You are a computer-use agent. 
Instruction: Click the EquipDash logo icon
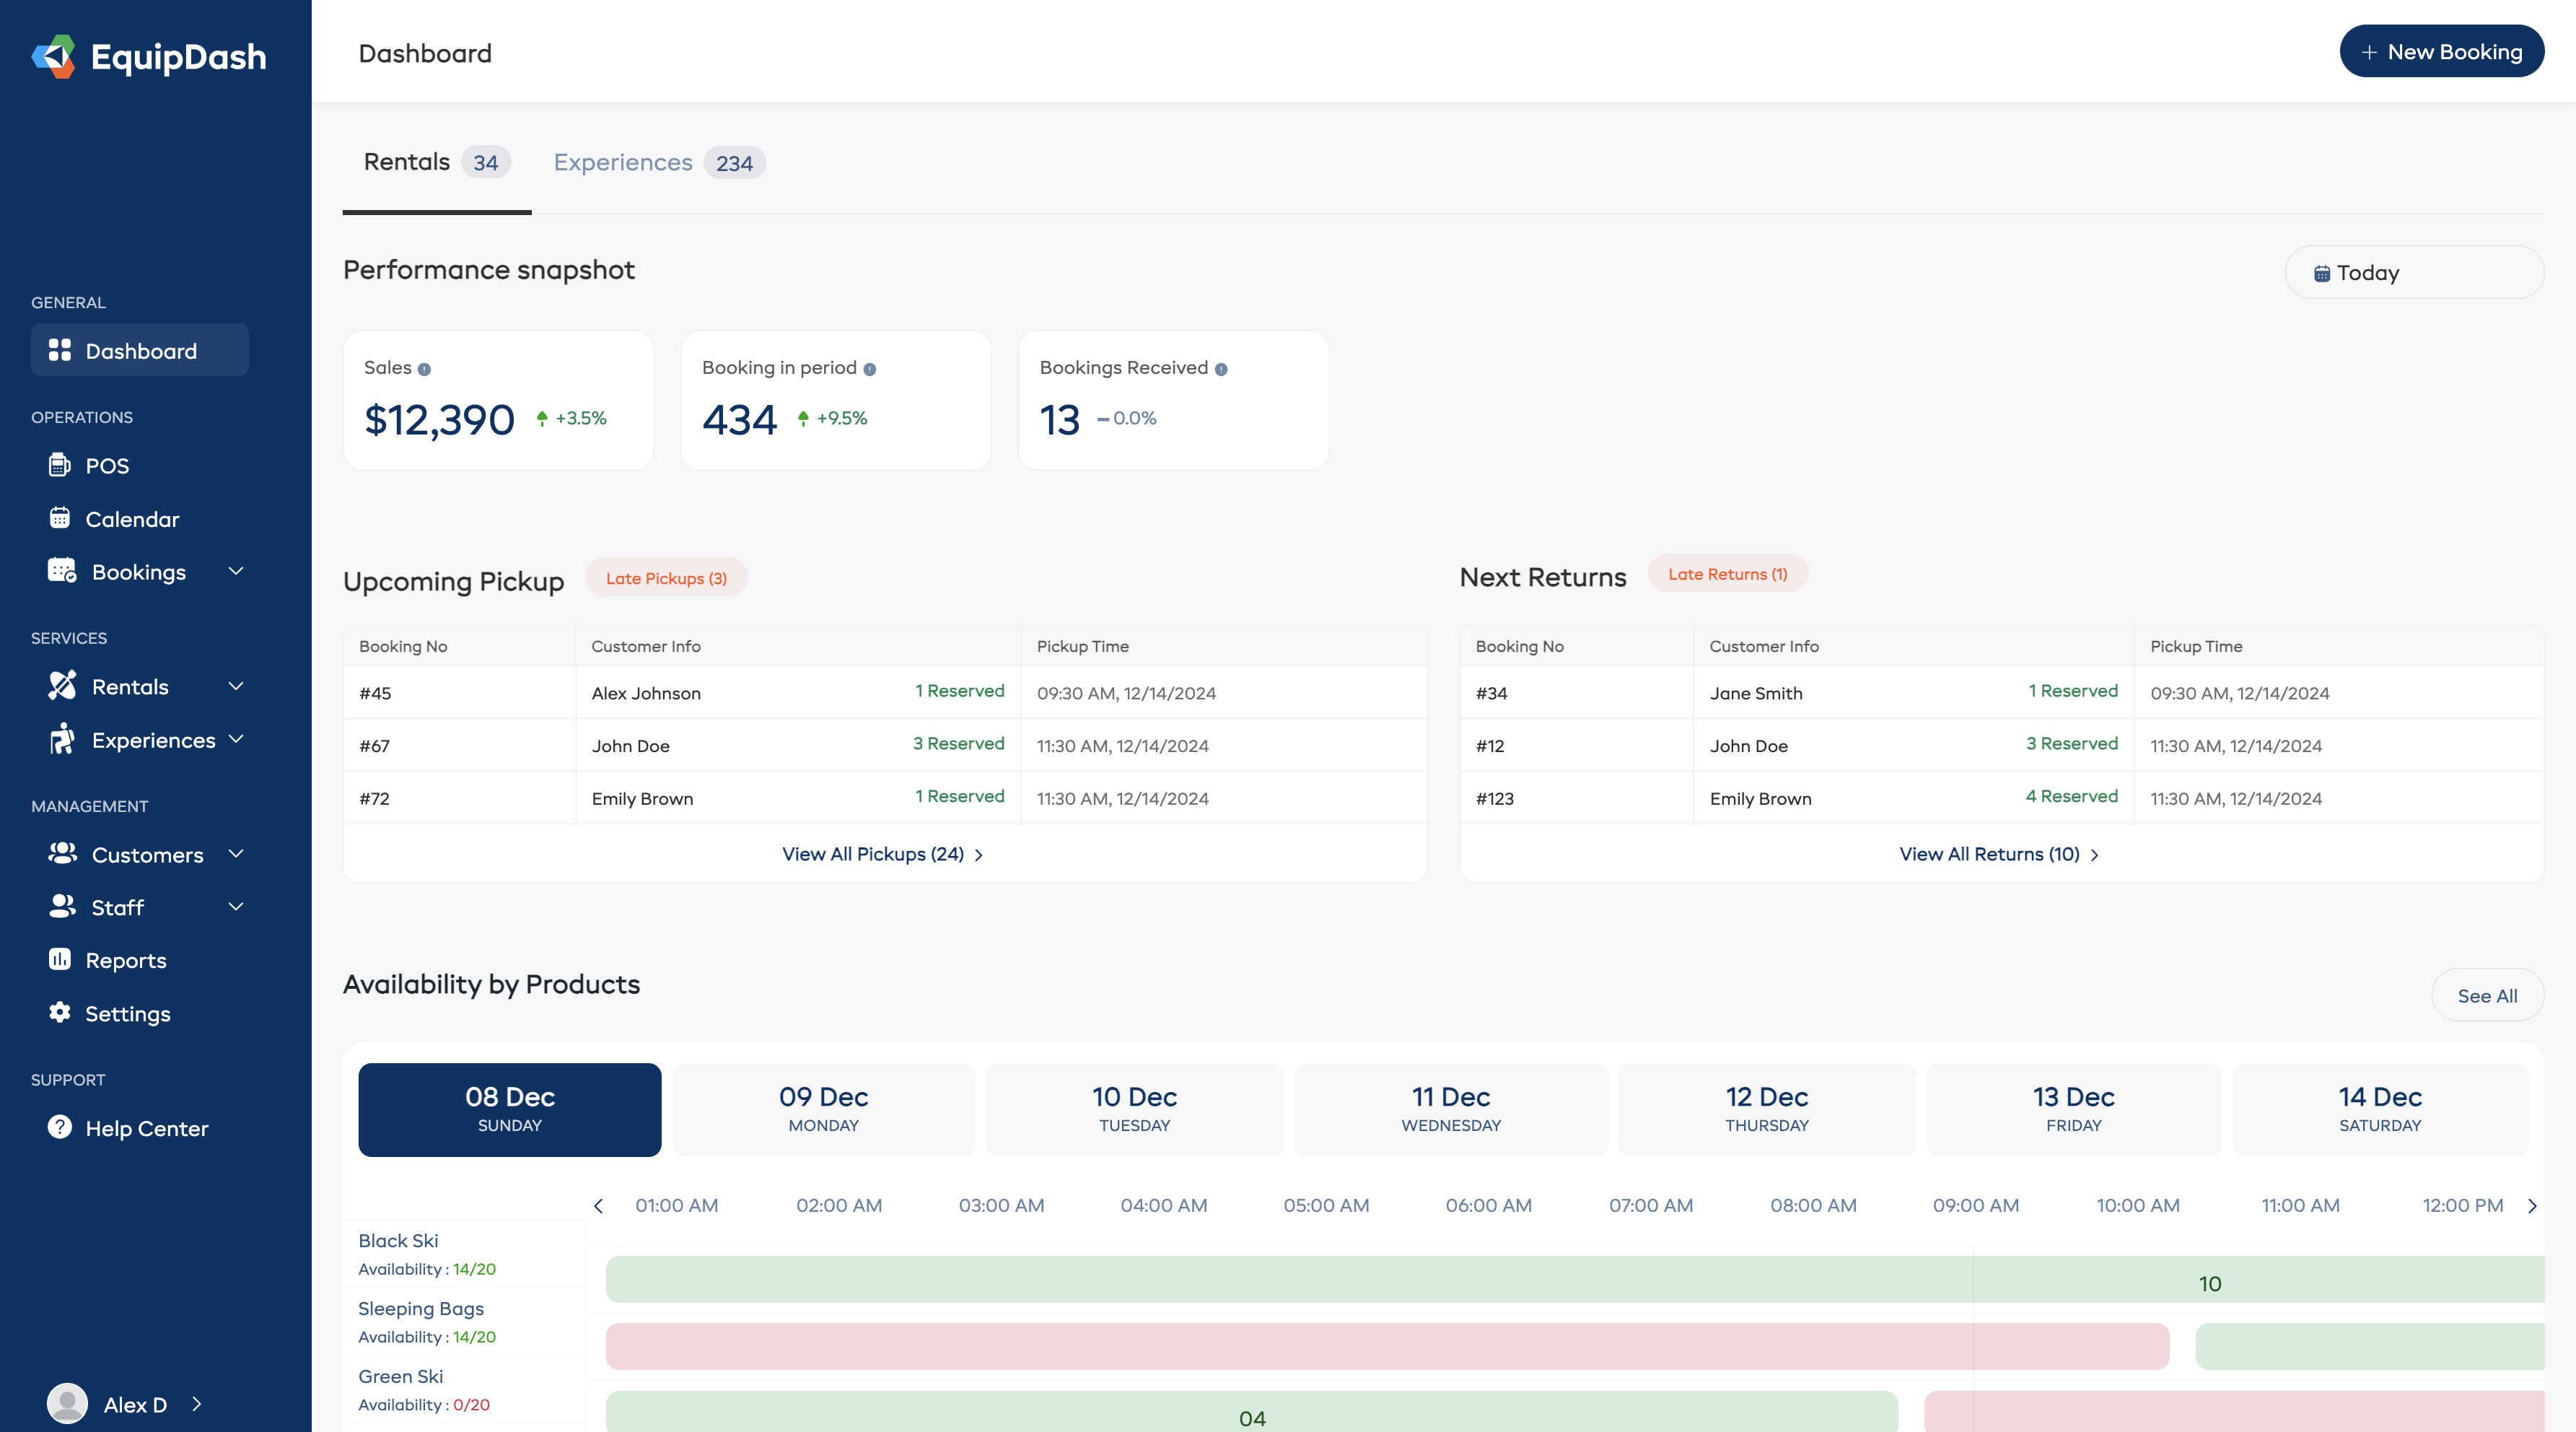[x=54, y=56]
